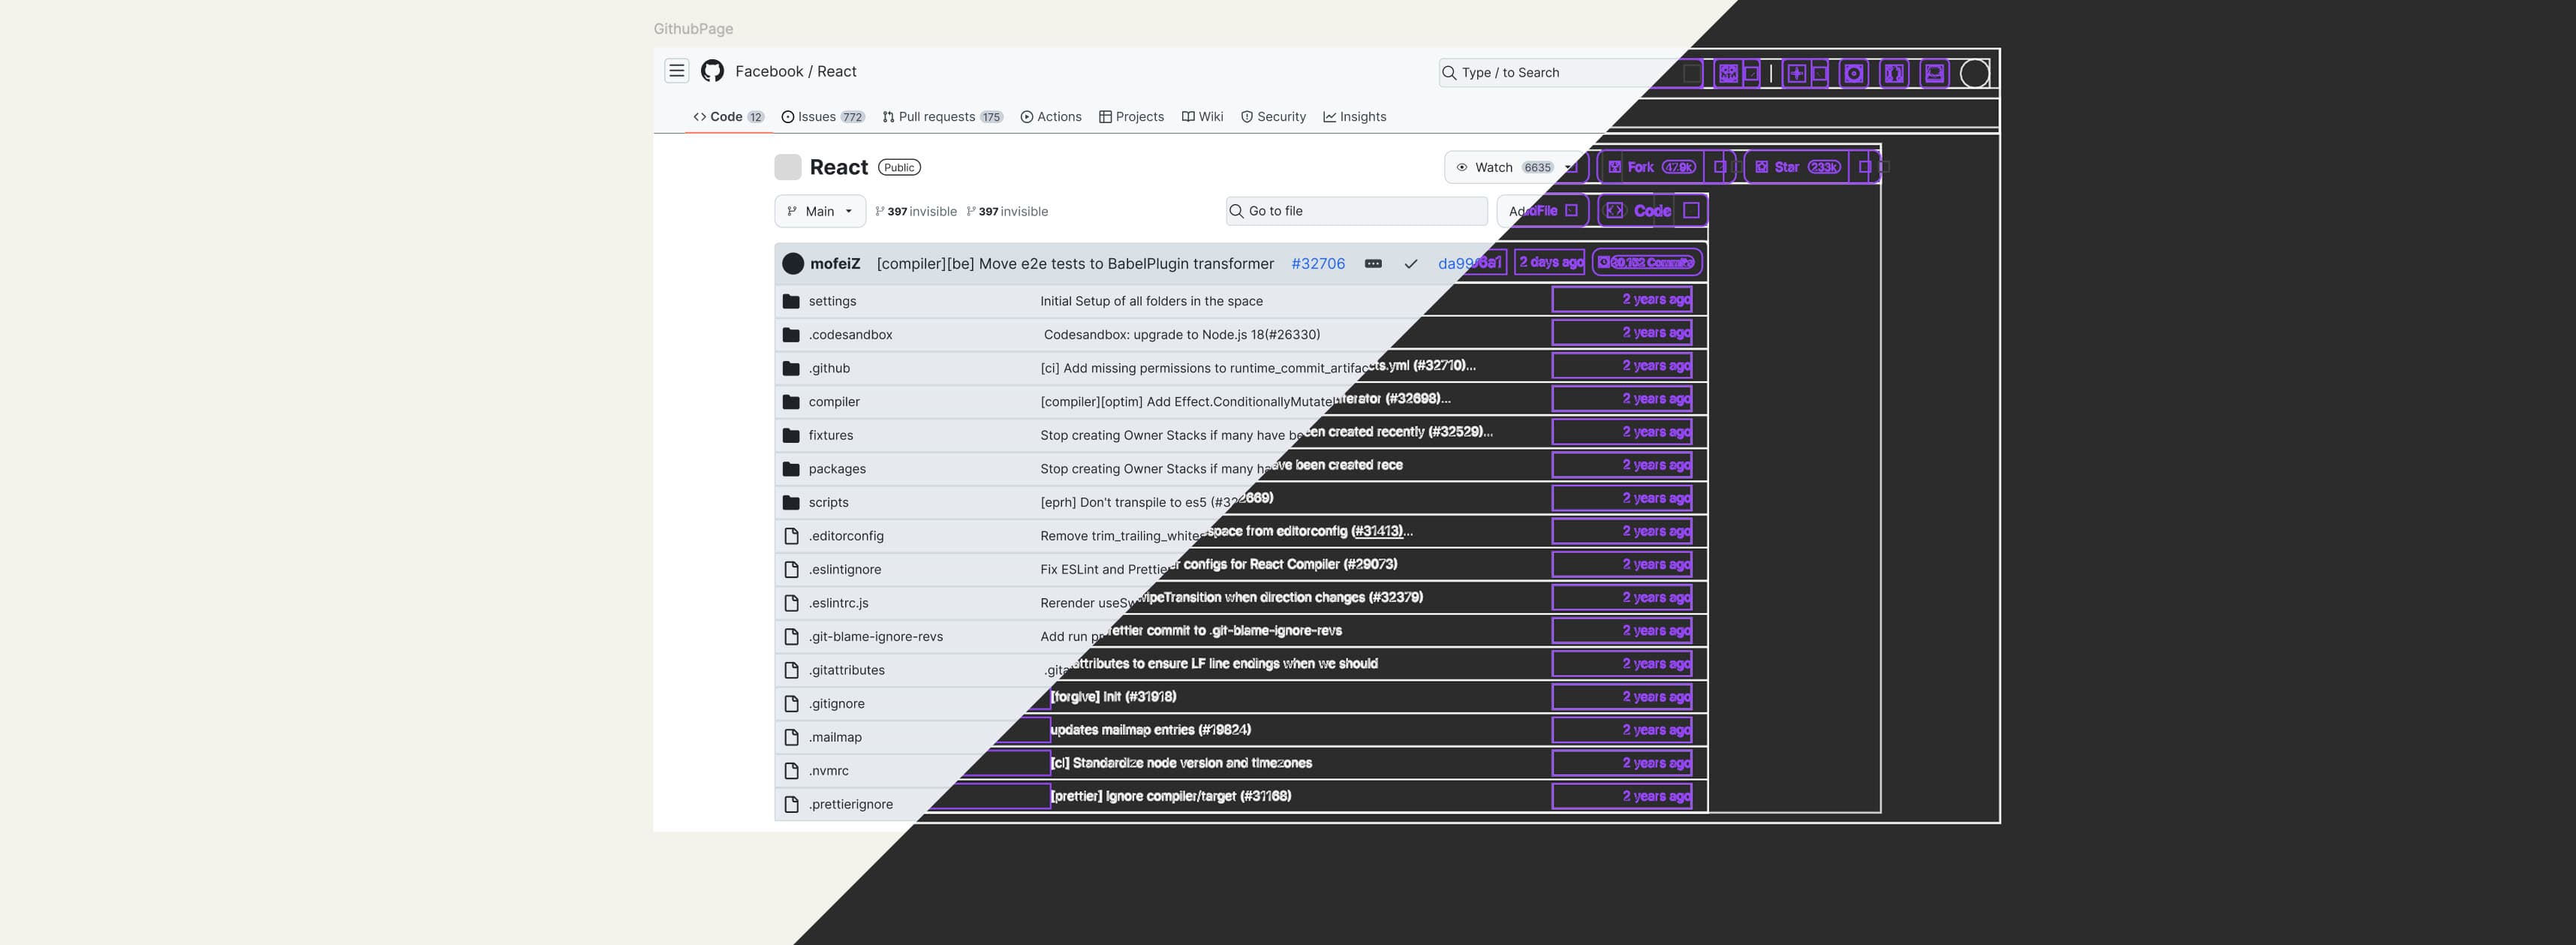Click the fixtures folder icon

click(x=791, y=435)
